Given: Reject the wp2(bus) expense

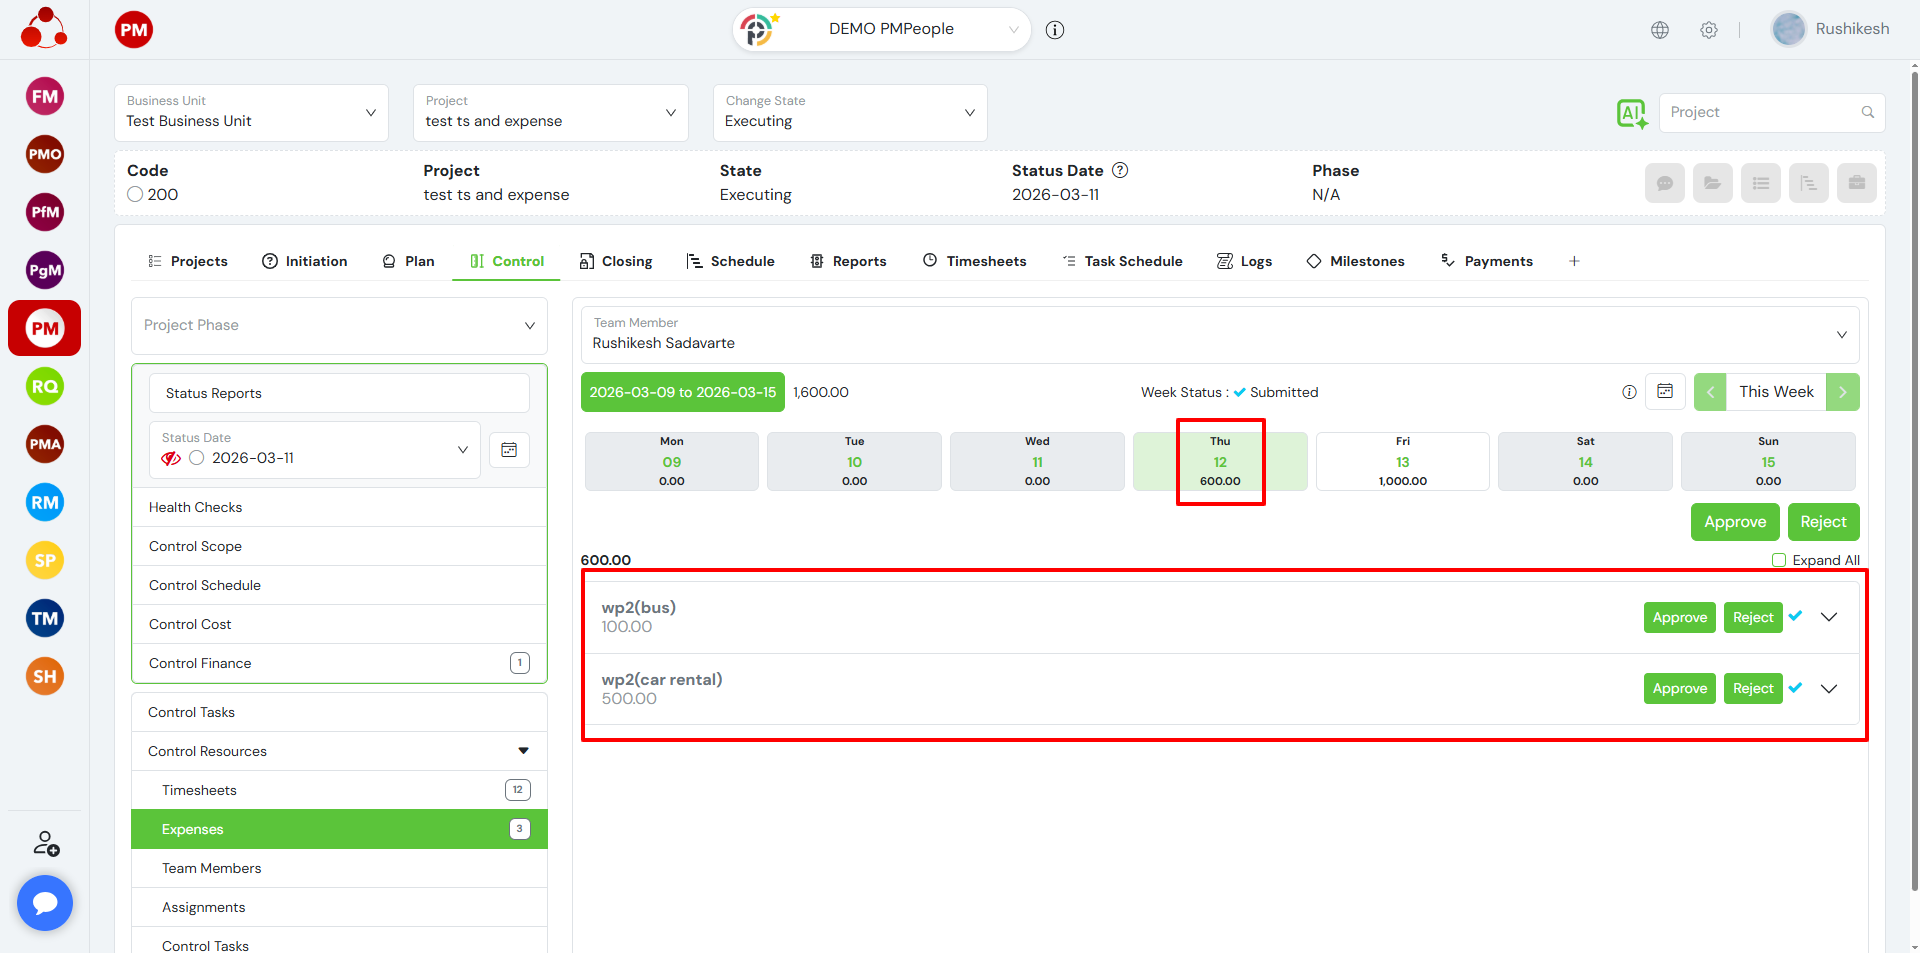Looking at the screenshot, I should pos(1752,618).
